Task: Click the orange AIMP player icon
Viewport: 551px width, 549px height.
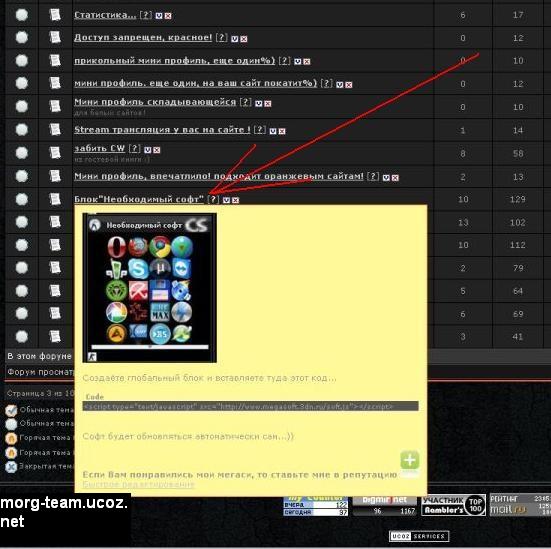Action: click(x=116, y=334)
